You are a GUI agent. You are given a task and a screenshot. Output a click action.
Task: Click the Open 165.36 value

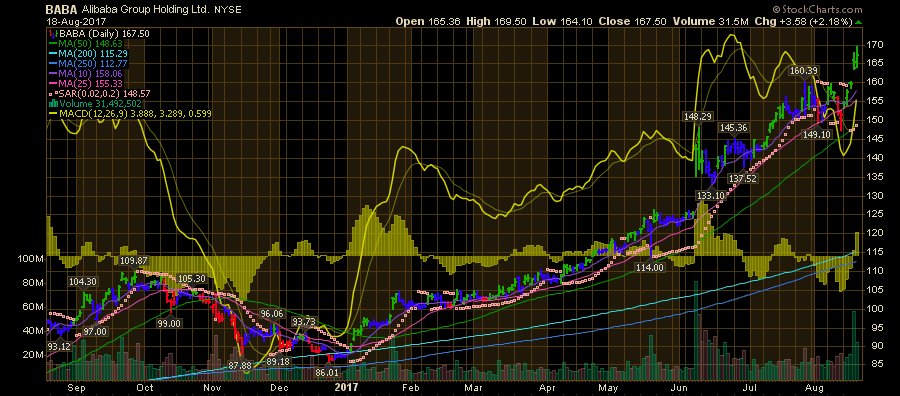(x=428, y=21)
